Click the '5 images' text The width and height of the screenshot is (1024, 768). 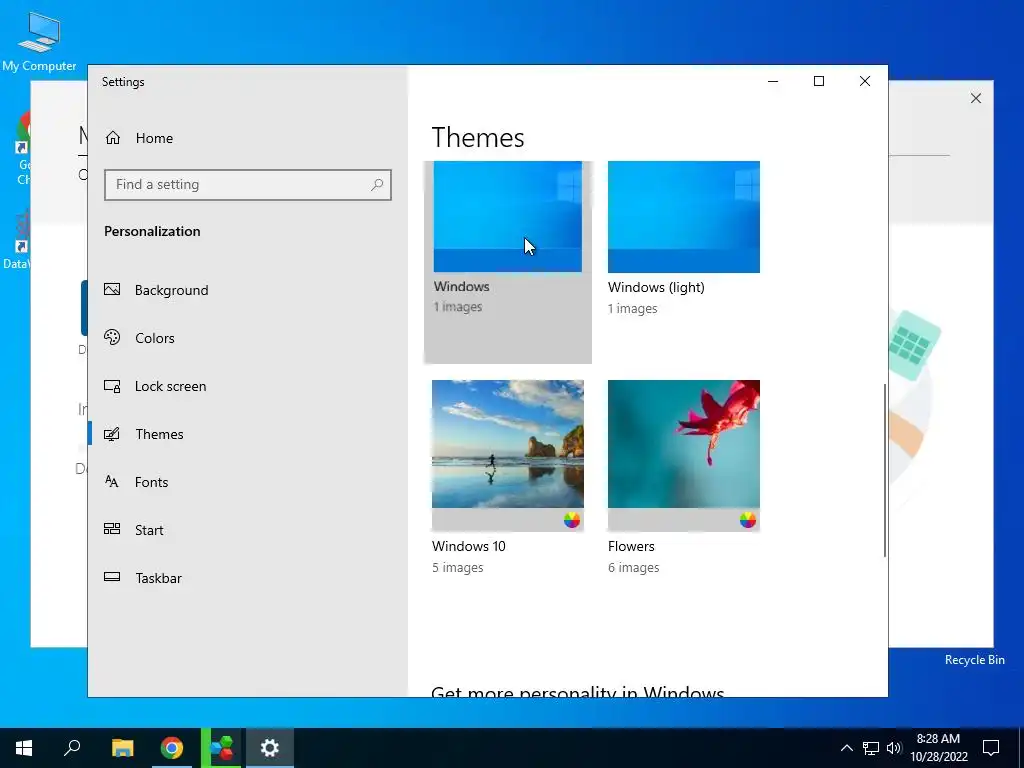tap(457, 568)
